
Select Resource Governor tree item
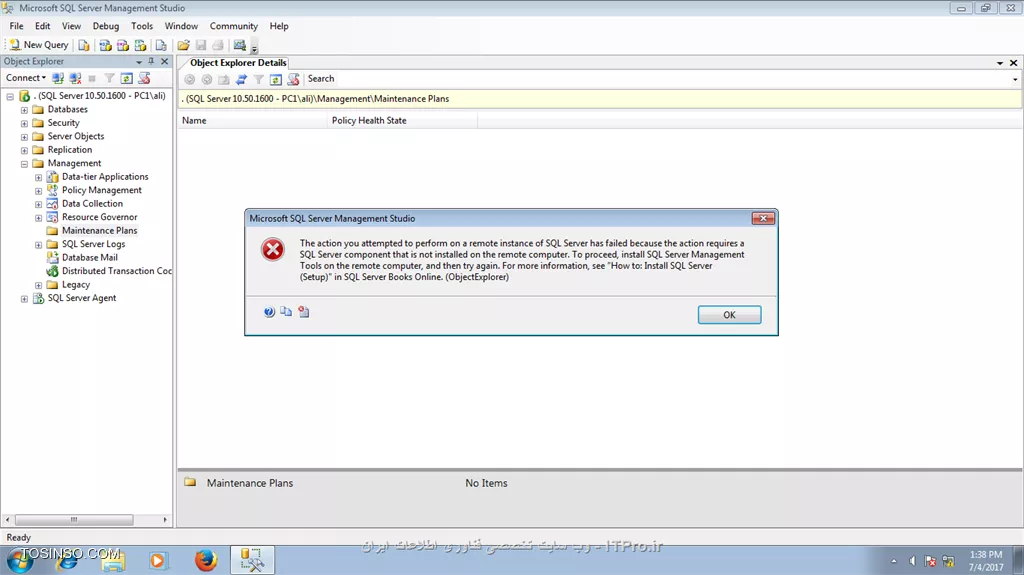pyautogui.click(x=99, y=217)
